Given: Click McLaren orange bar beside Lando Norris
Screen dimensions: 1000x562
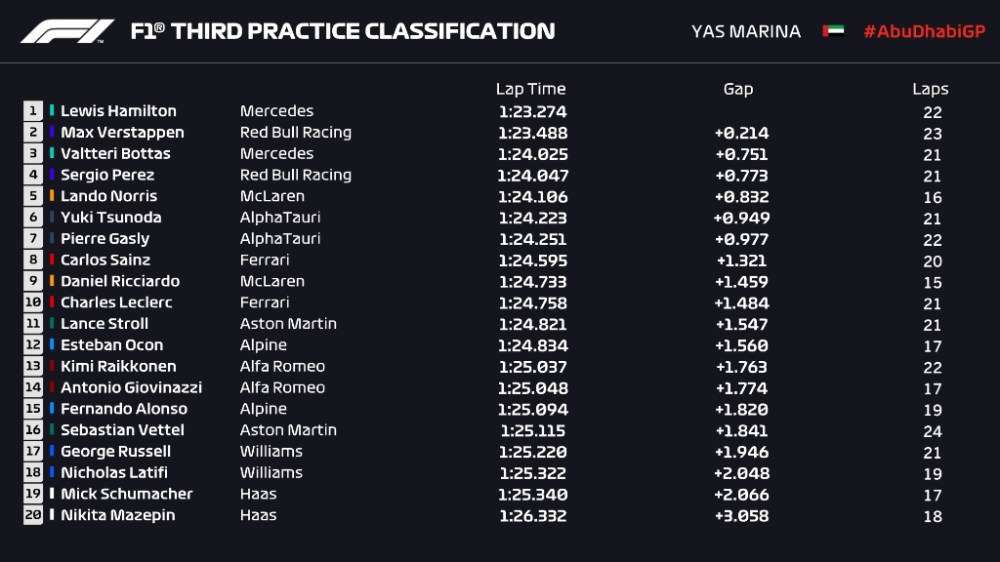Looking at the screenshot, I should [x=52, y=196].
